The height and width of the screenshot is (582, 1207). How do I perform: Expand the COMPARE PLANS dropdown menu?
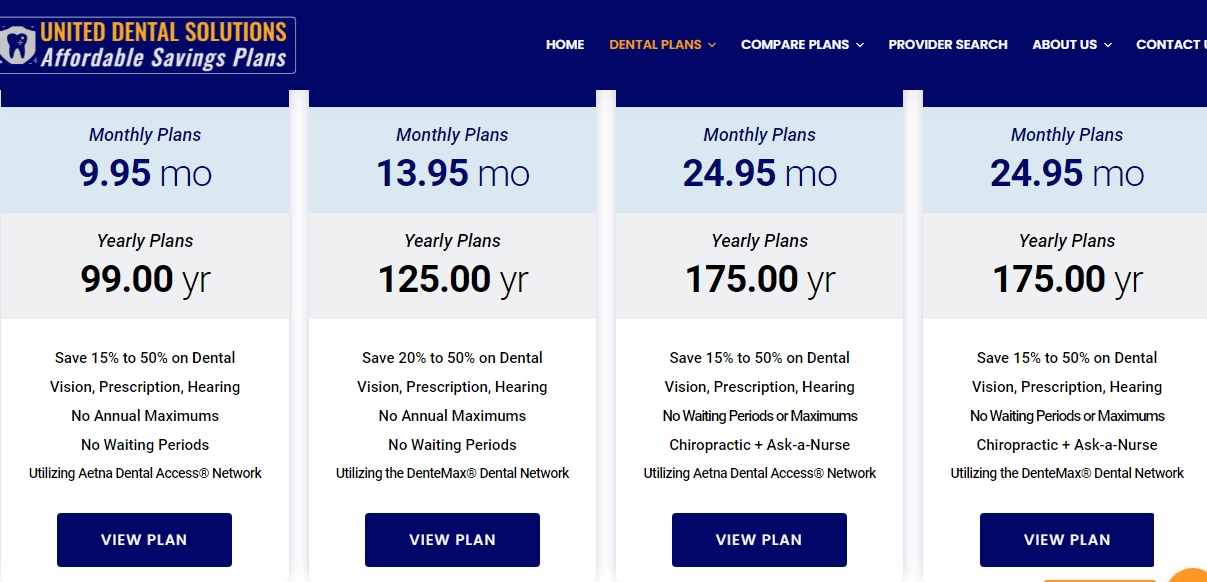point(802,45)
